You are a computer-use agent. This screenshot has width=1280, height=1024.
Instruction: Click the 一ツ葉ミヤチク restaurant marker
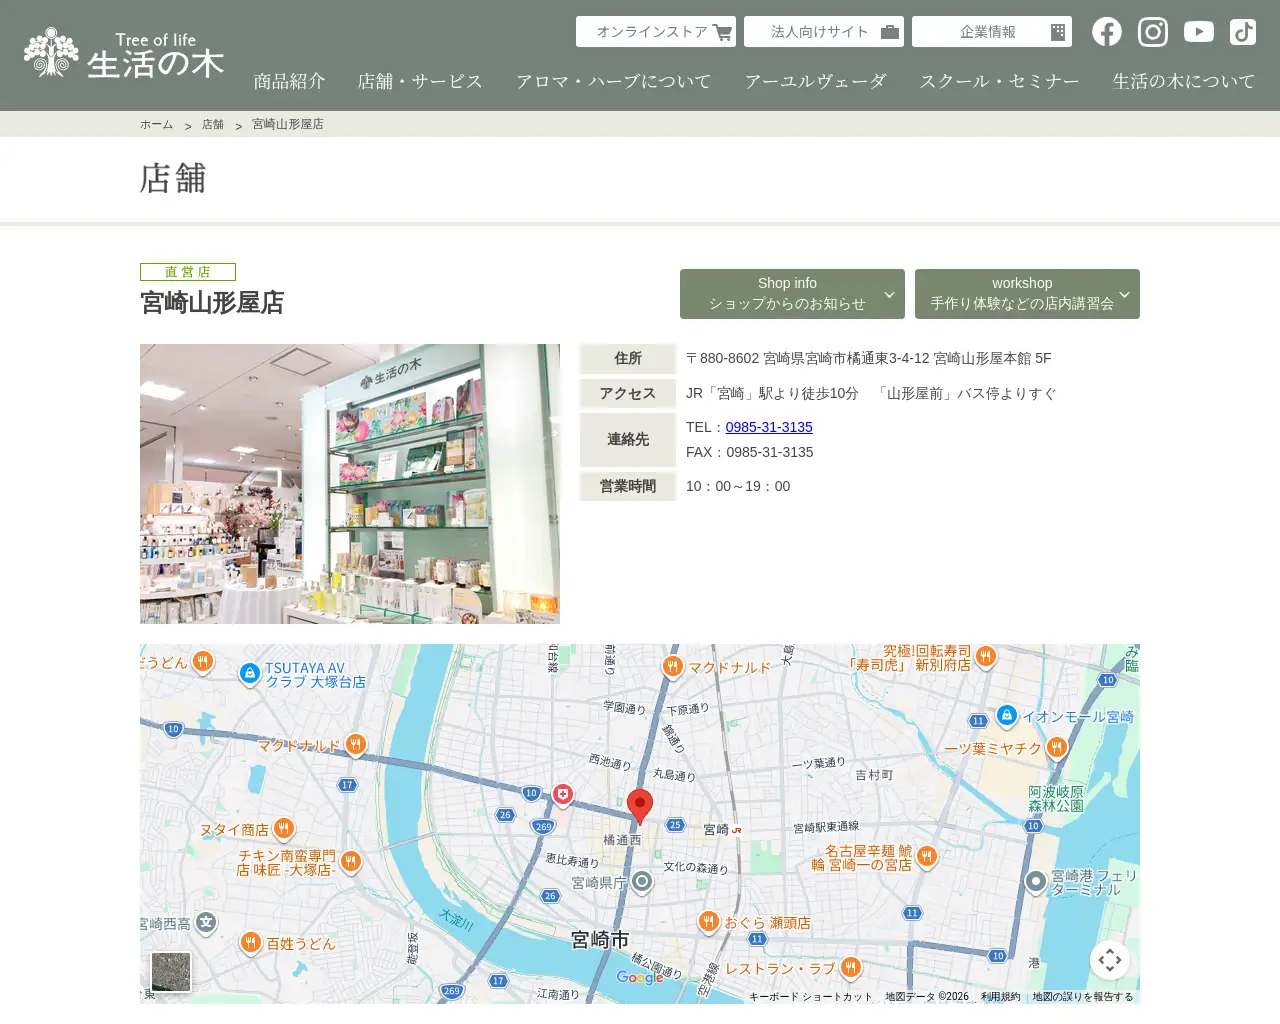pos(1057,747)
